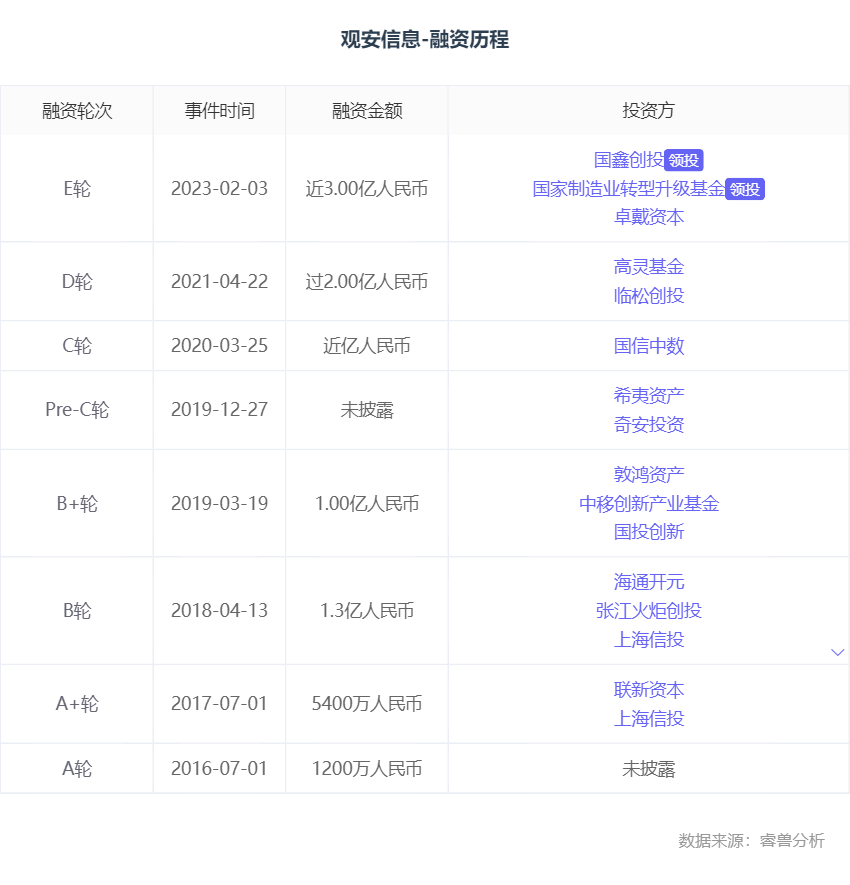Click date 2023-02-03
Screen dimensions: 850x885
click(x=220, y=189)
